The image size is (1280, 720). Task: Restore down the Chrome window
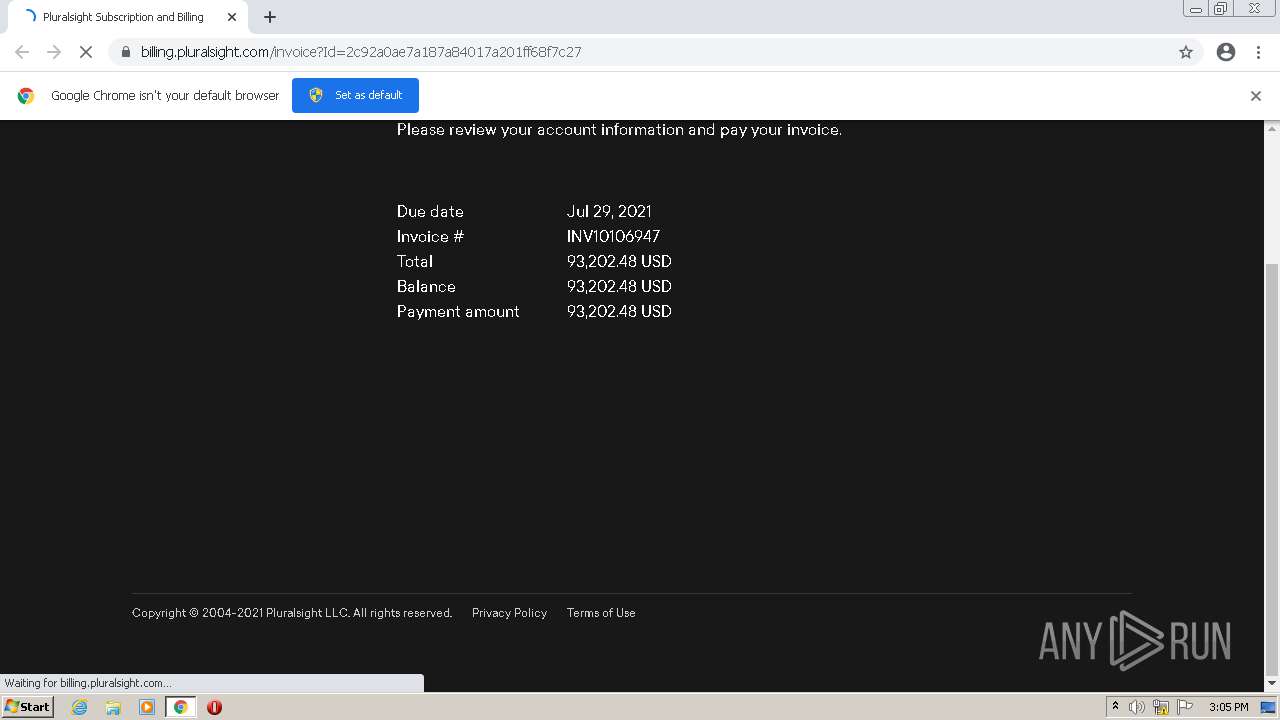click(1221, 9)
